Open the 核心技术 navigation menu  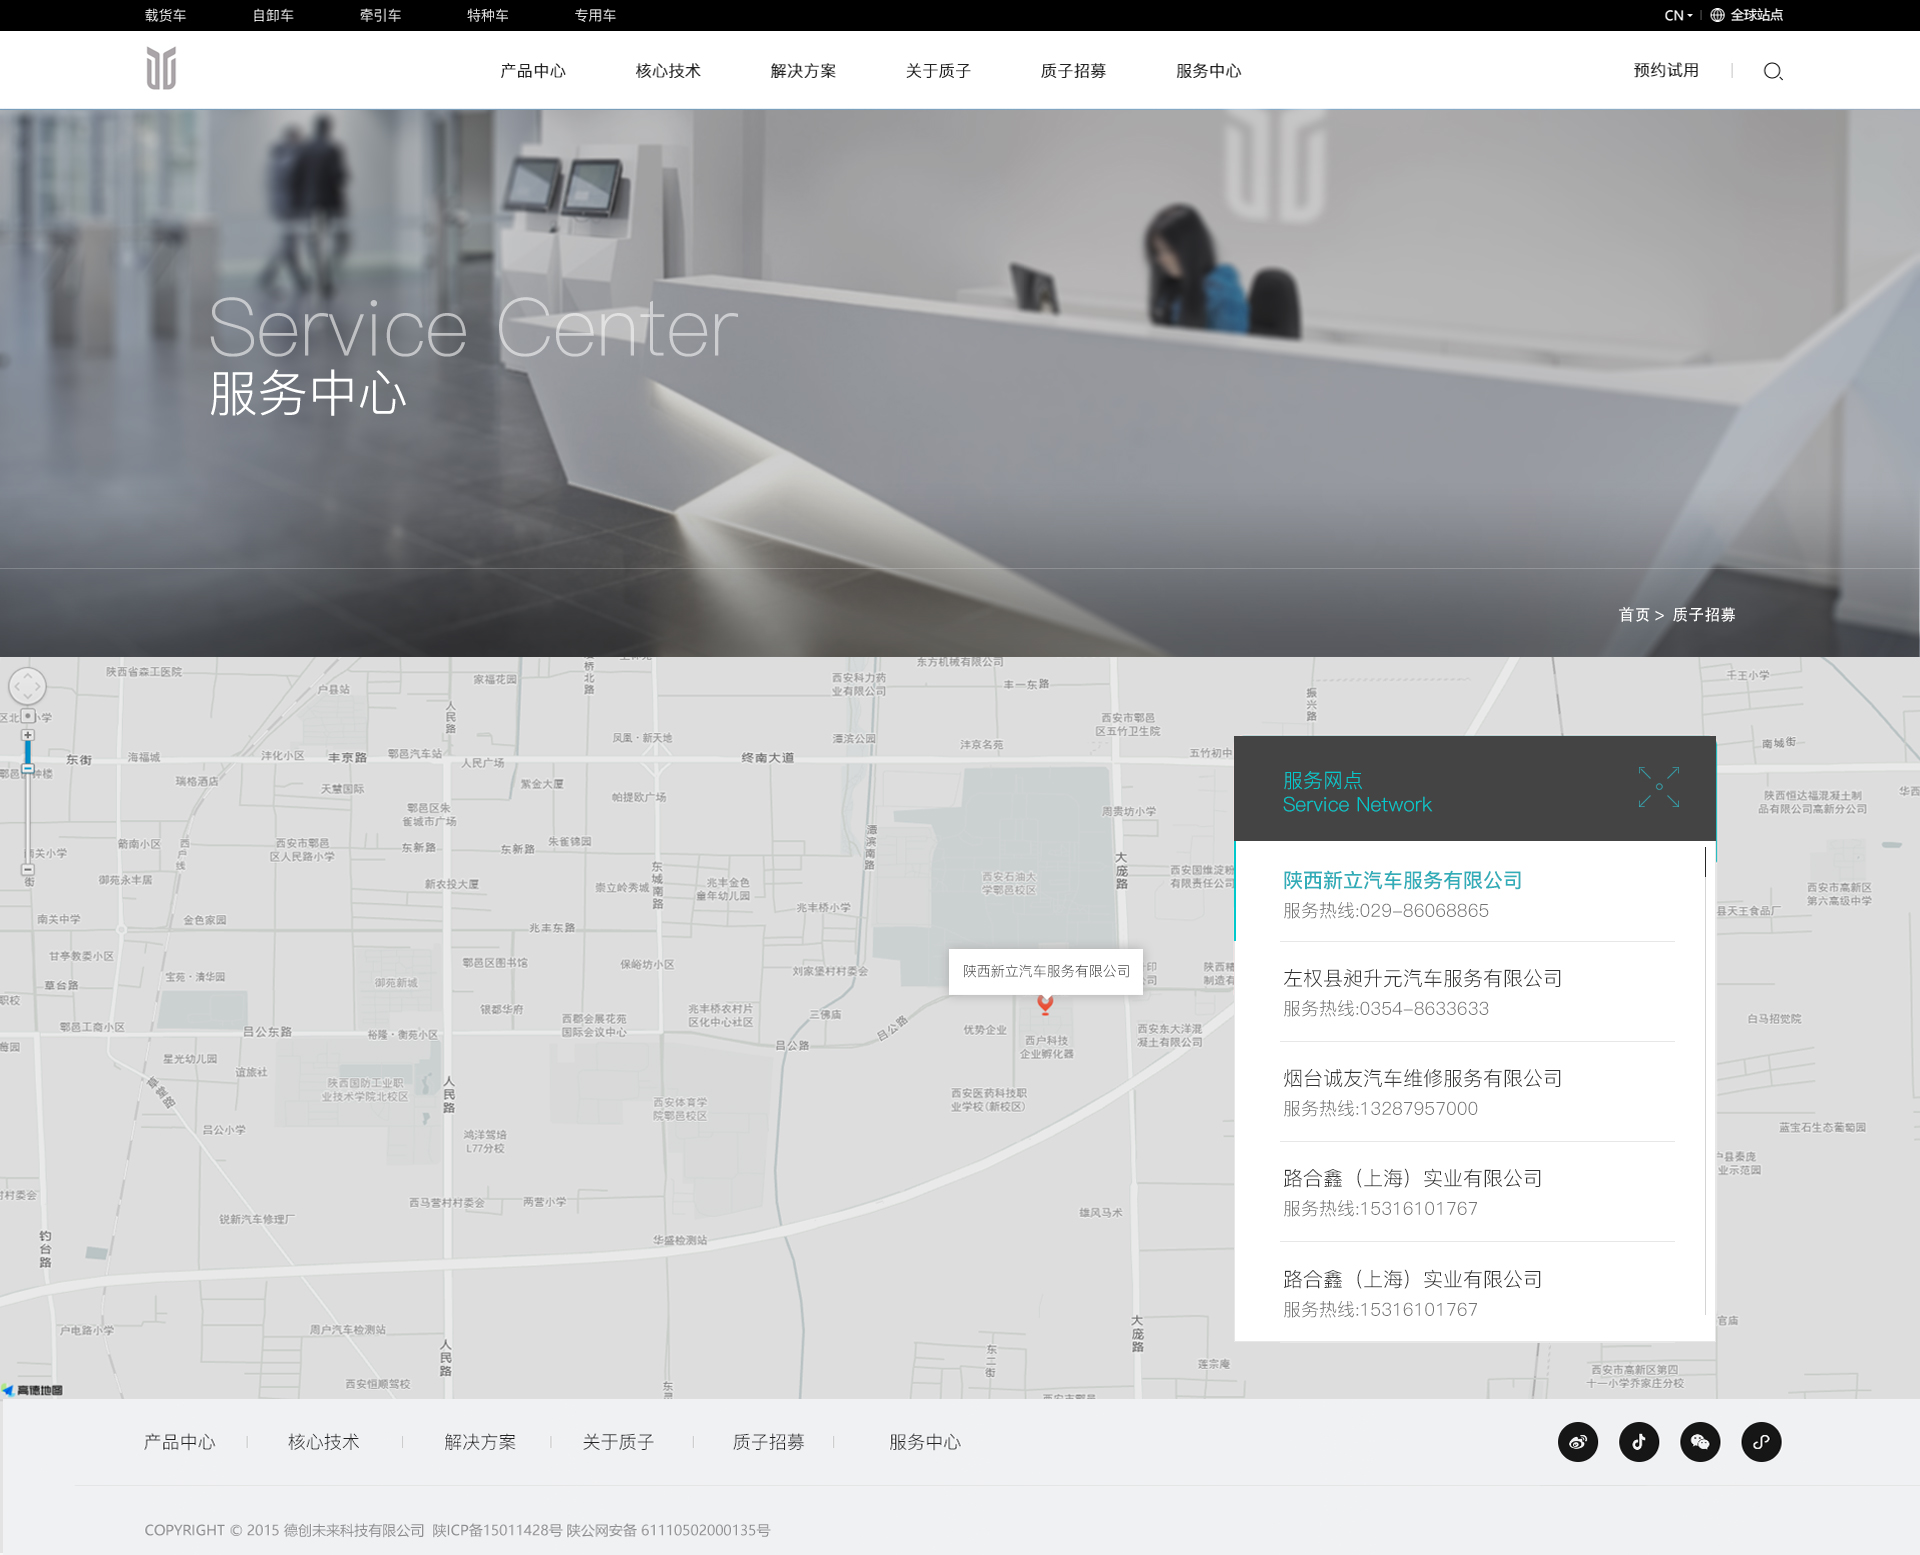coord(668,71)
